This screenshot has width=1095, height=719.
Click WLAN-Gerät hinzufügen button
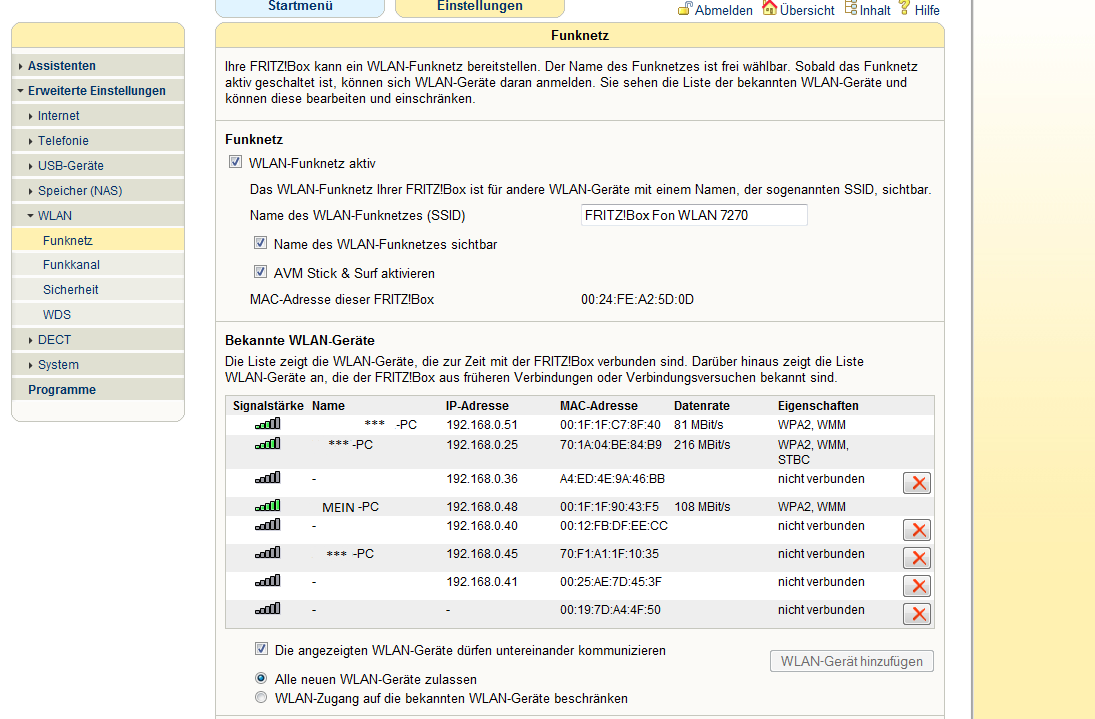(851, 661)
